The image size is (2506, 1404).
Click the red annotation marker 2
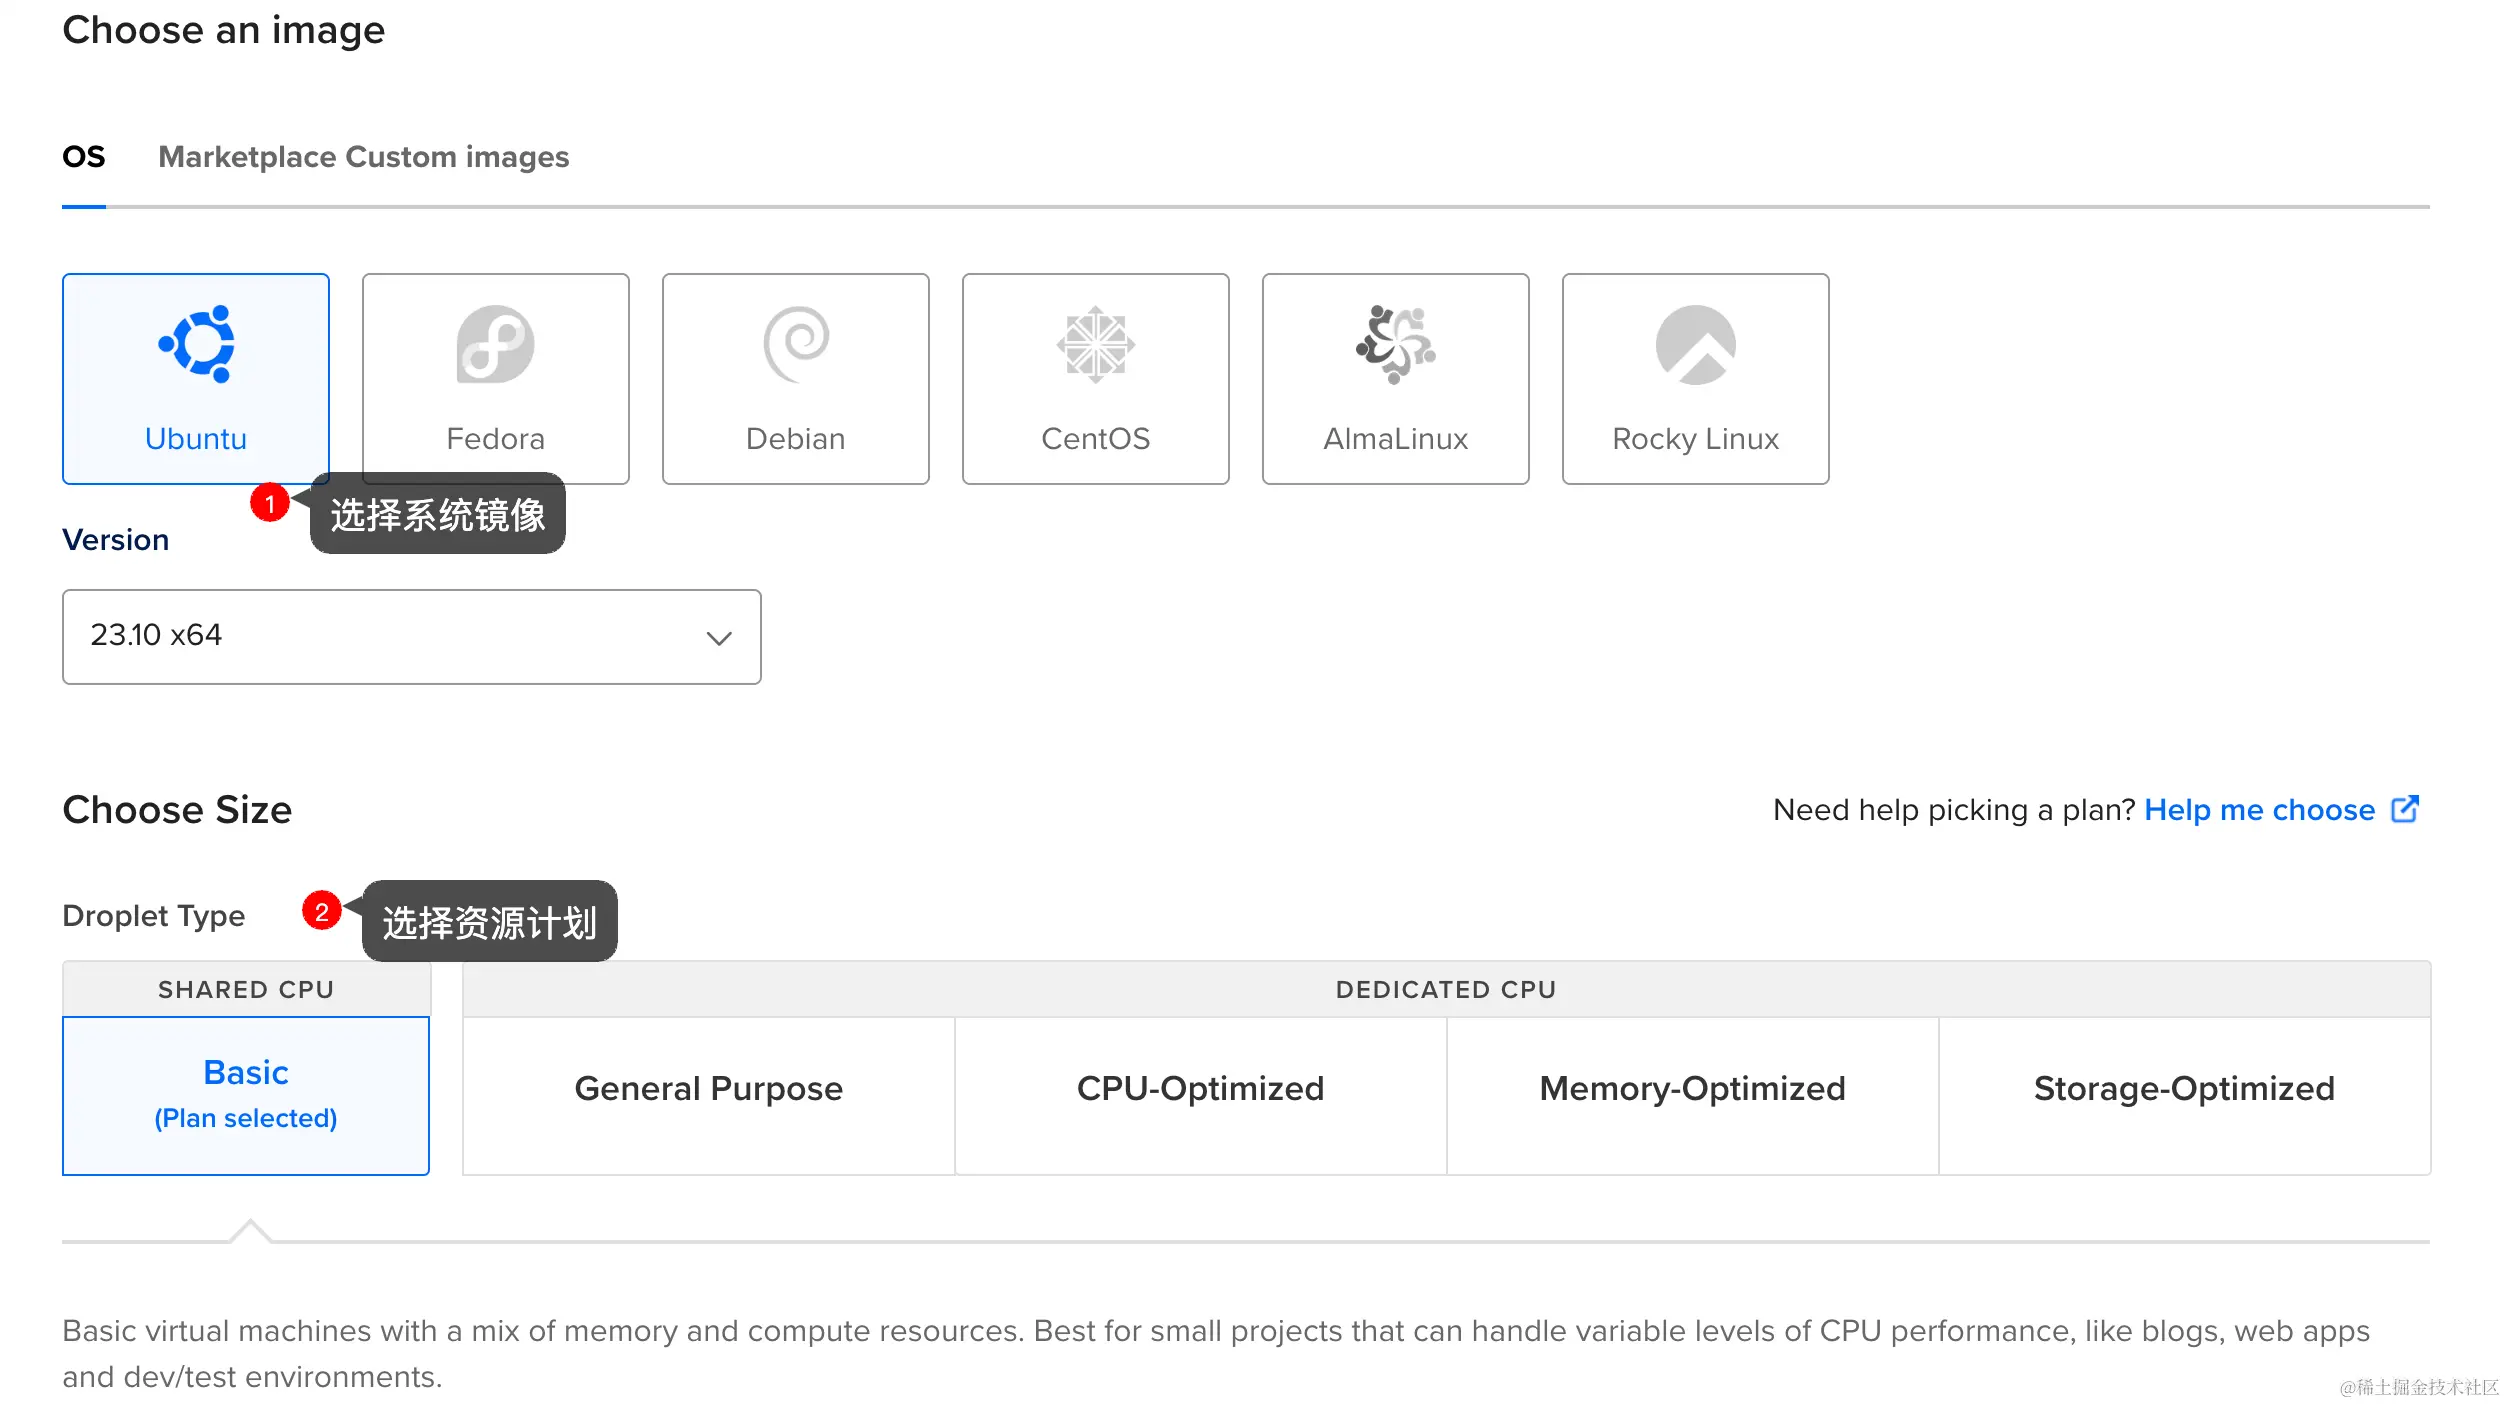322,911
